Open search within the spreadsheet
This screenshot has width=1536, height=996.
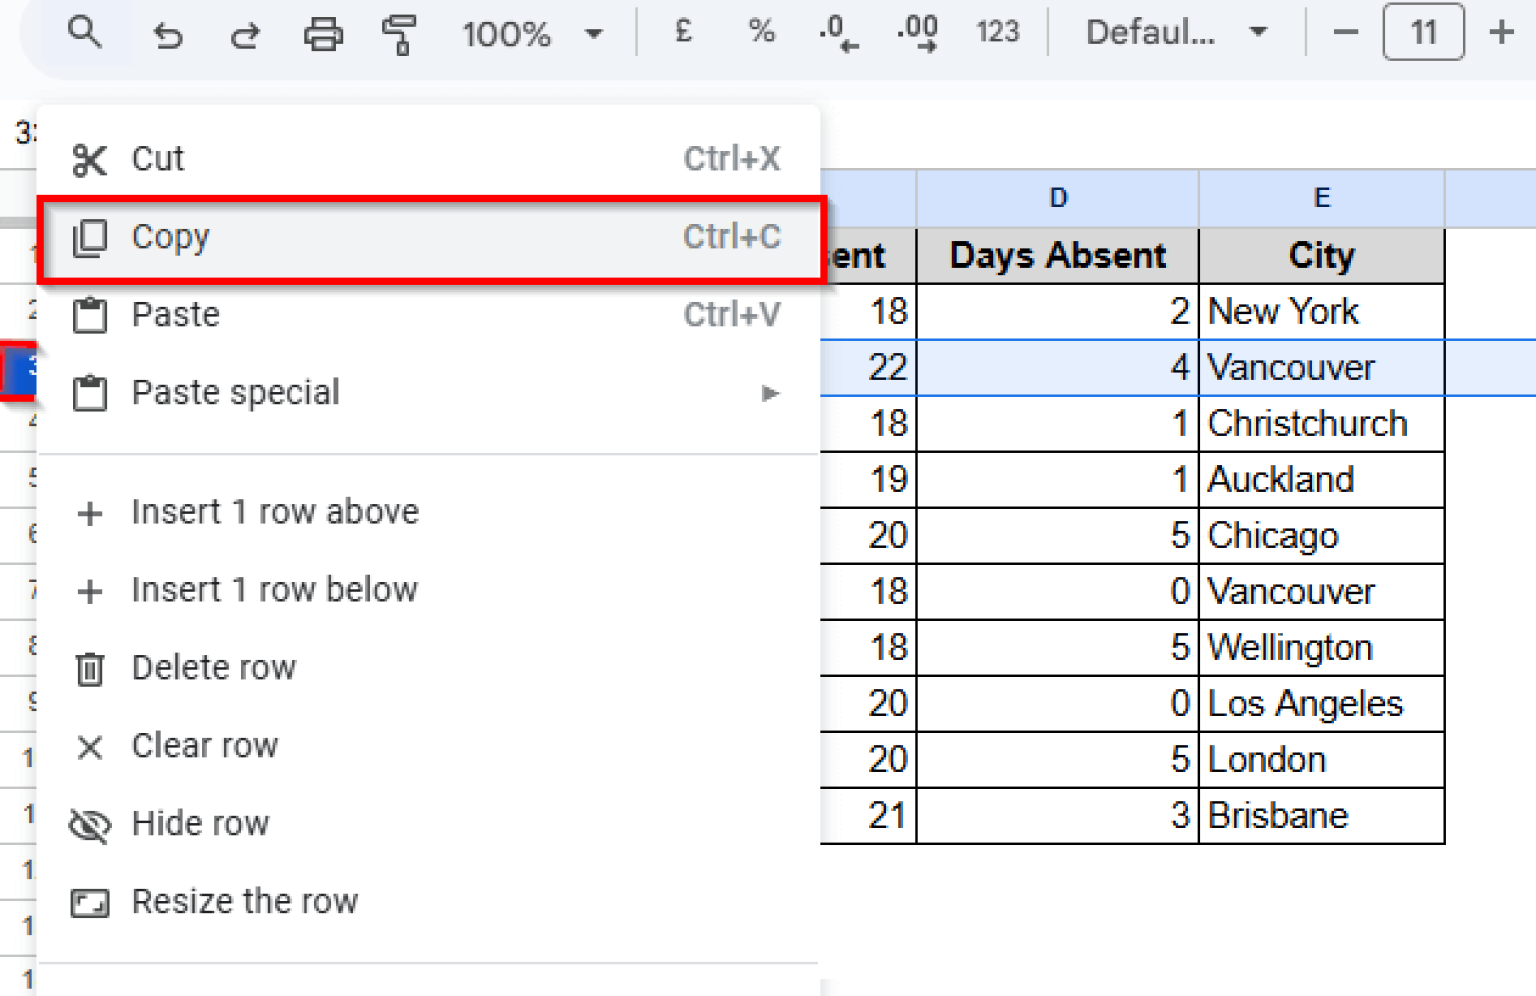(85, 33)
